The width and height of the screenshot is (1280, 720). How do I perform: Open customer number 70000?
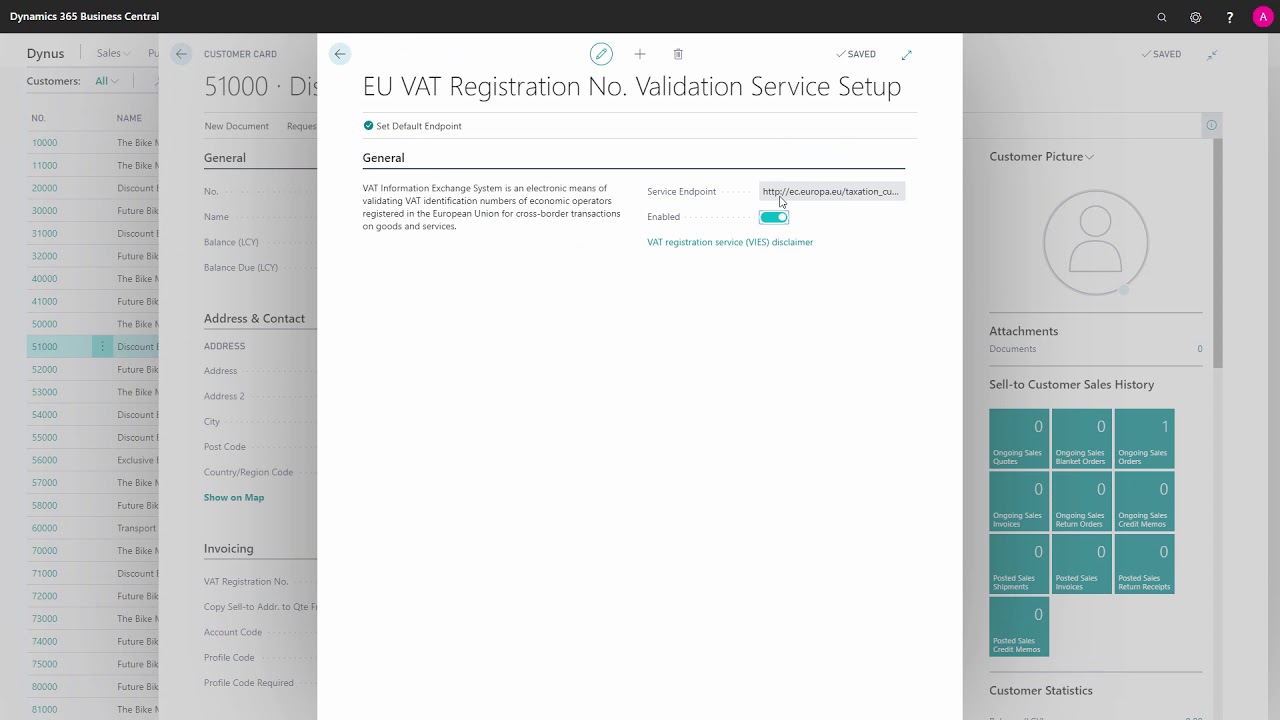(x=44, y=551)
